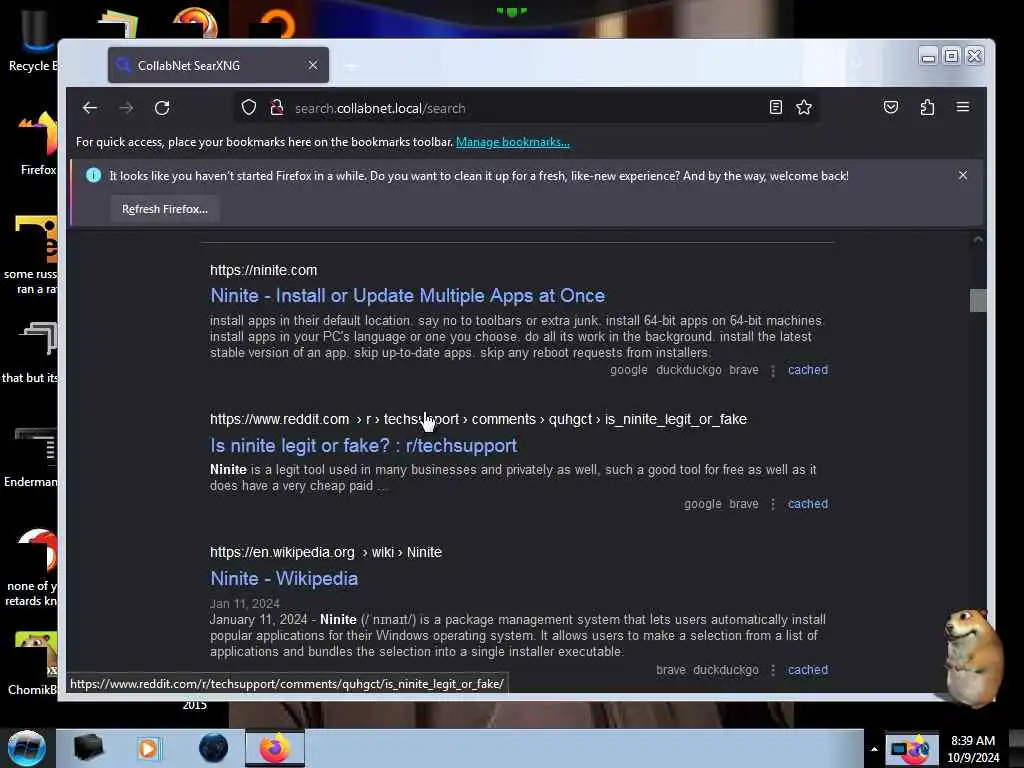1024x768 pixels.
Task: Click the Refresh Firefox button
Action: tap(165, 209)
